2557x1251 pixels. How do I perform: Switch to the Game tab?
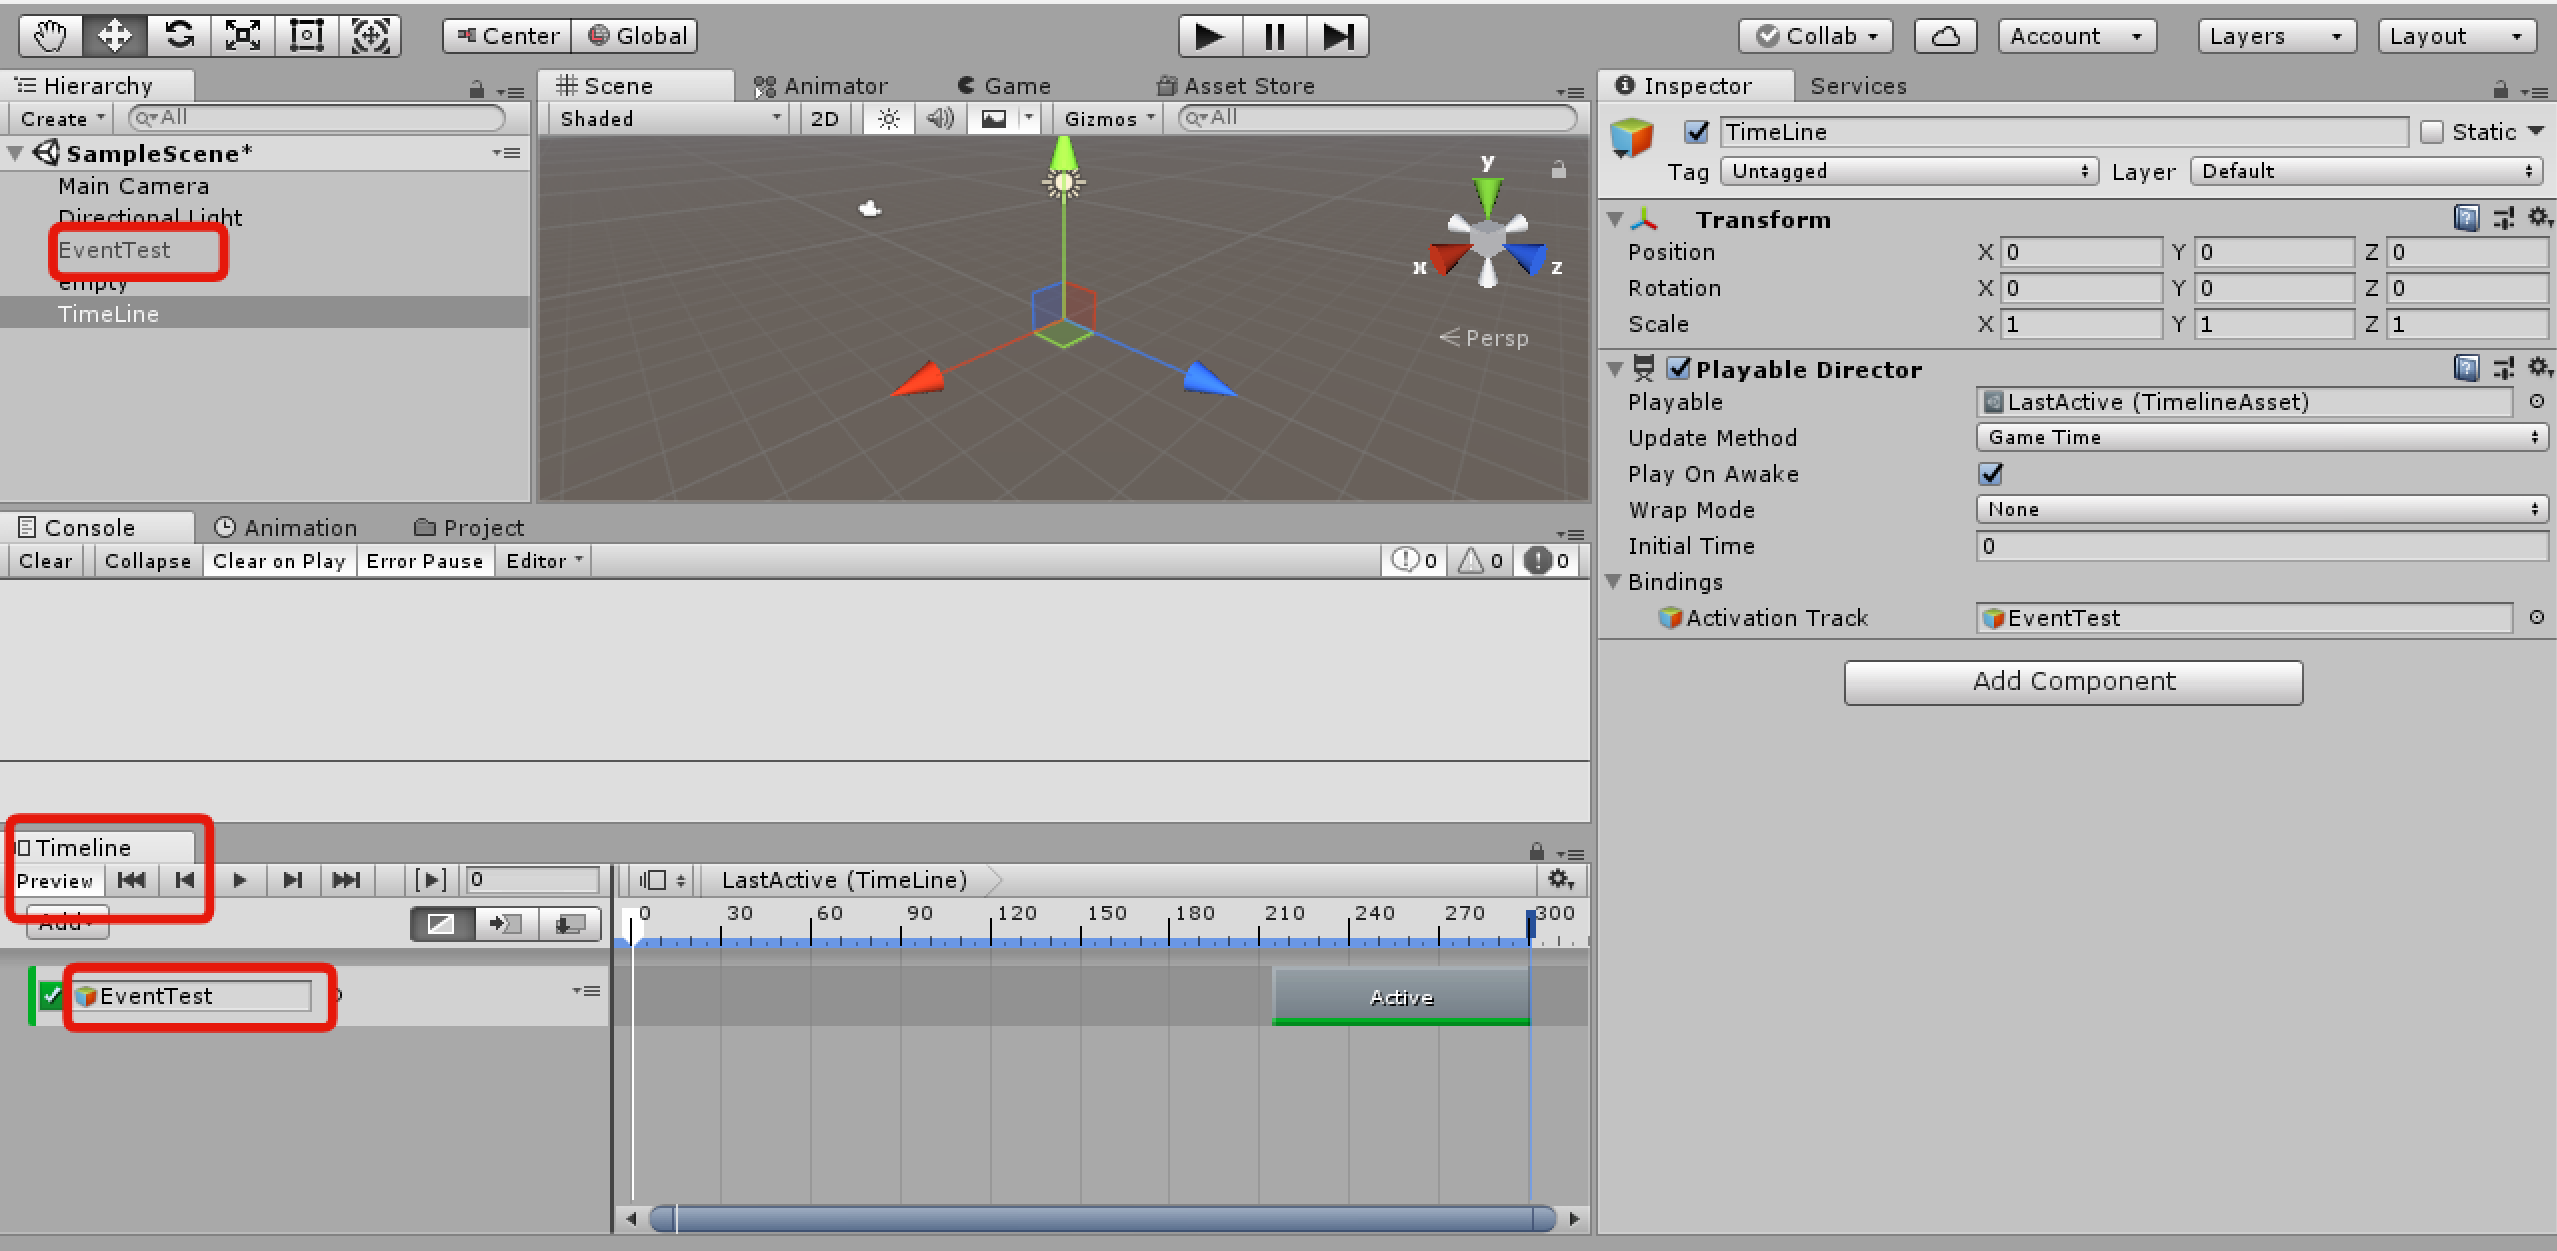click(x=1004, y=85)
